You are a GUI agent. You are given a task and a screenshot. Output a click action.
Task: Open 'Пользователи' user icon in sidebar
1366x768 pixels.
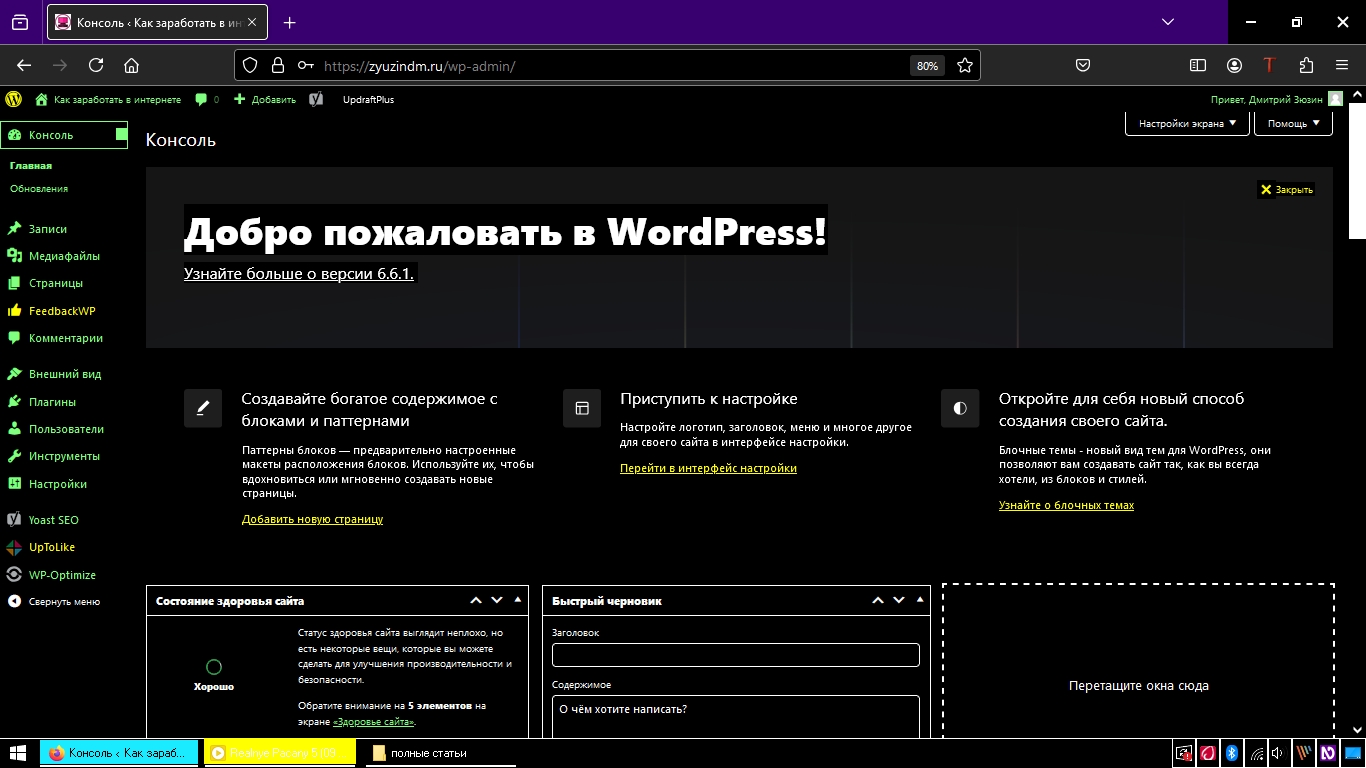14,429
